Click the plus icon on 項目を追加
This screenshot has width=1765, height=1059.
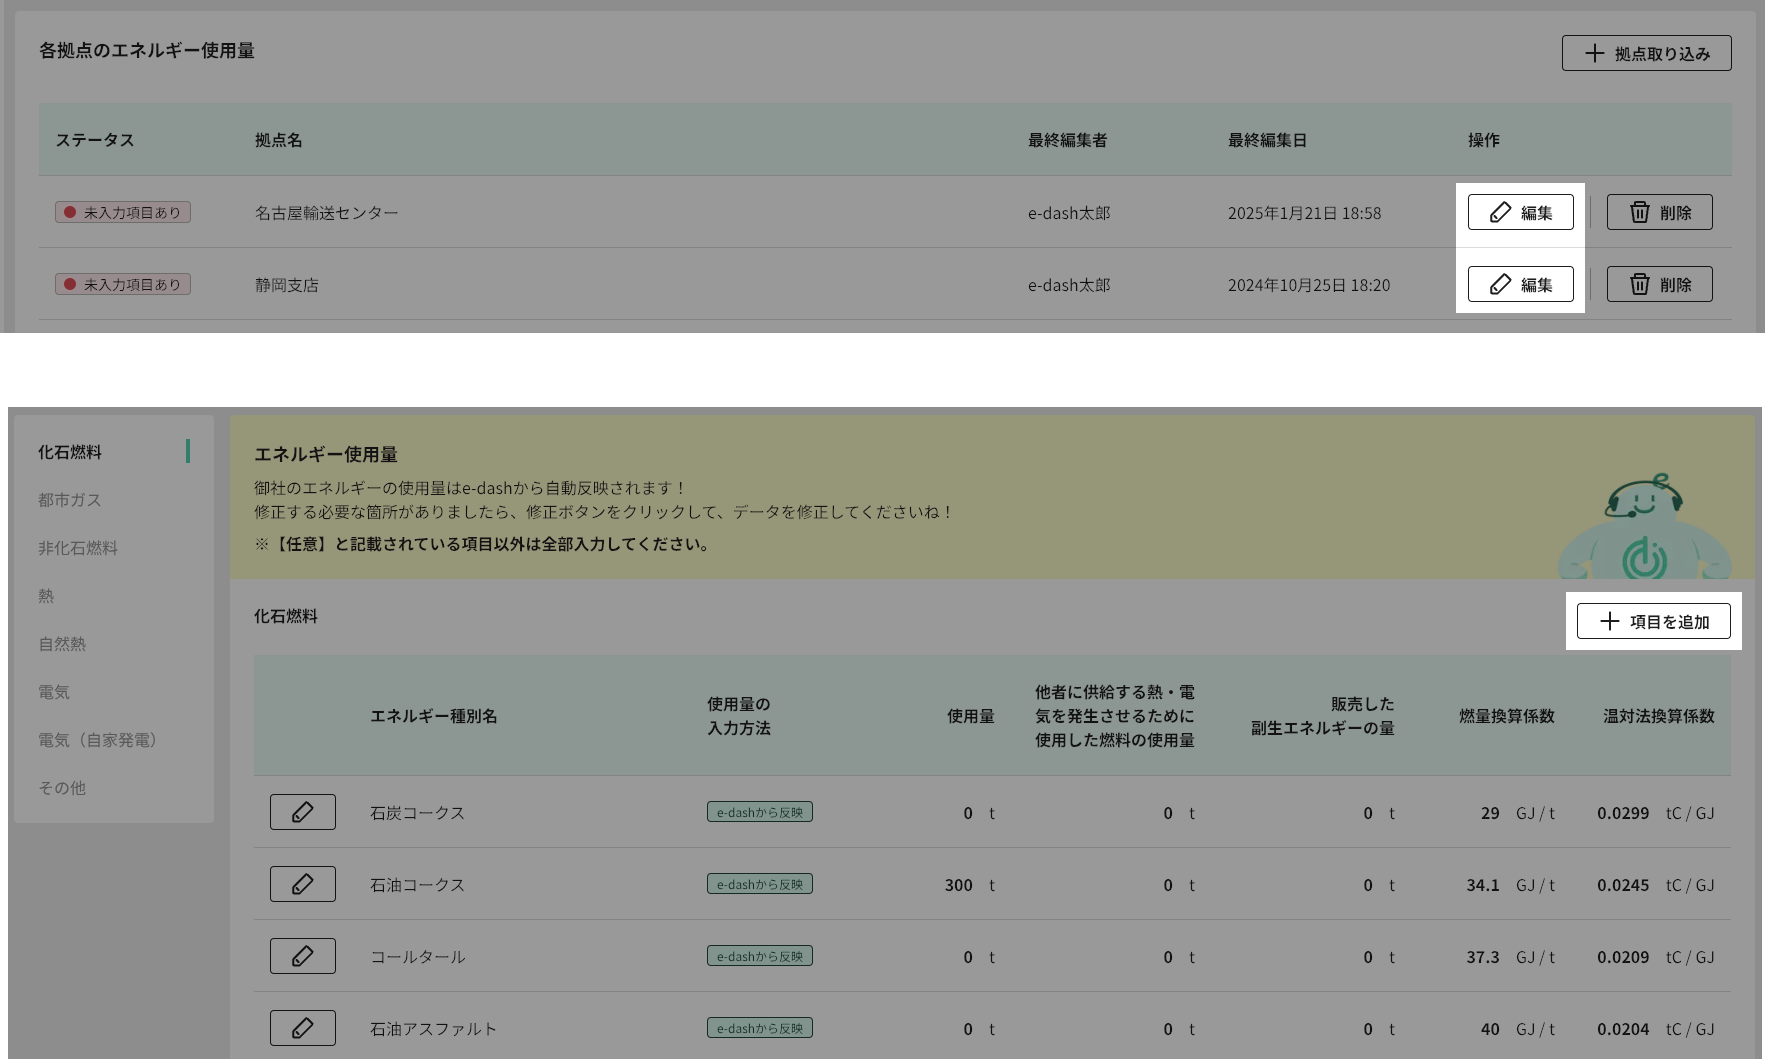coord(1610,621)
